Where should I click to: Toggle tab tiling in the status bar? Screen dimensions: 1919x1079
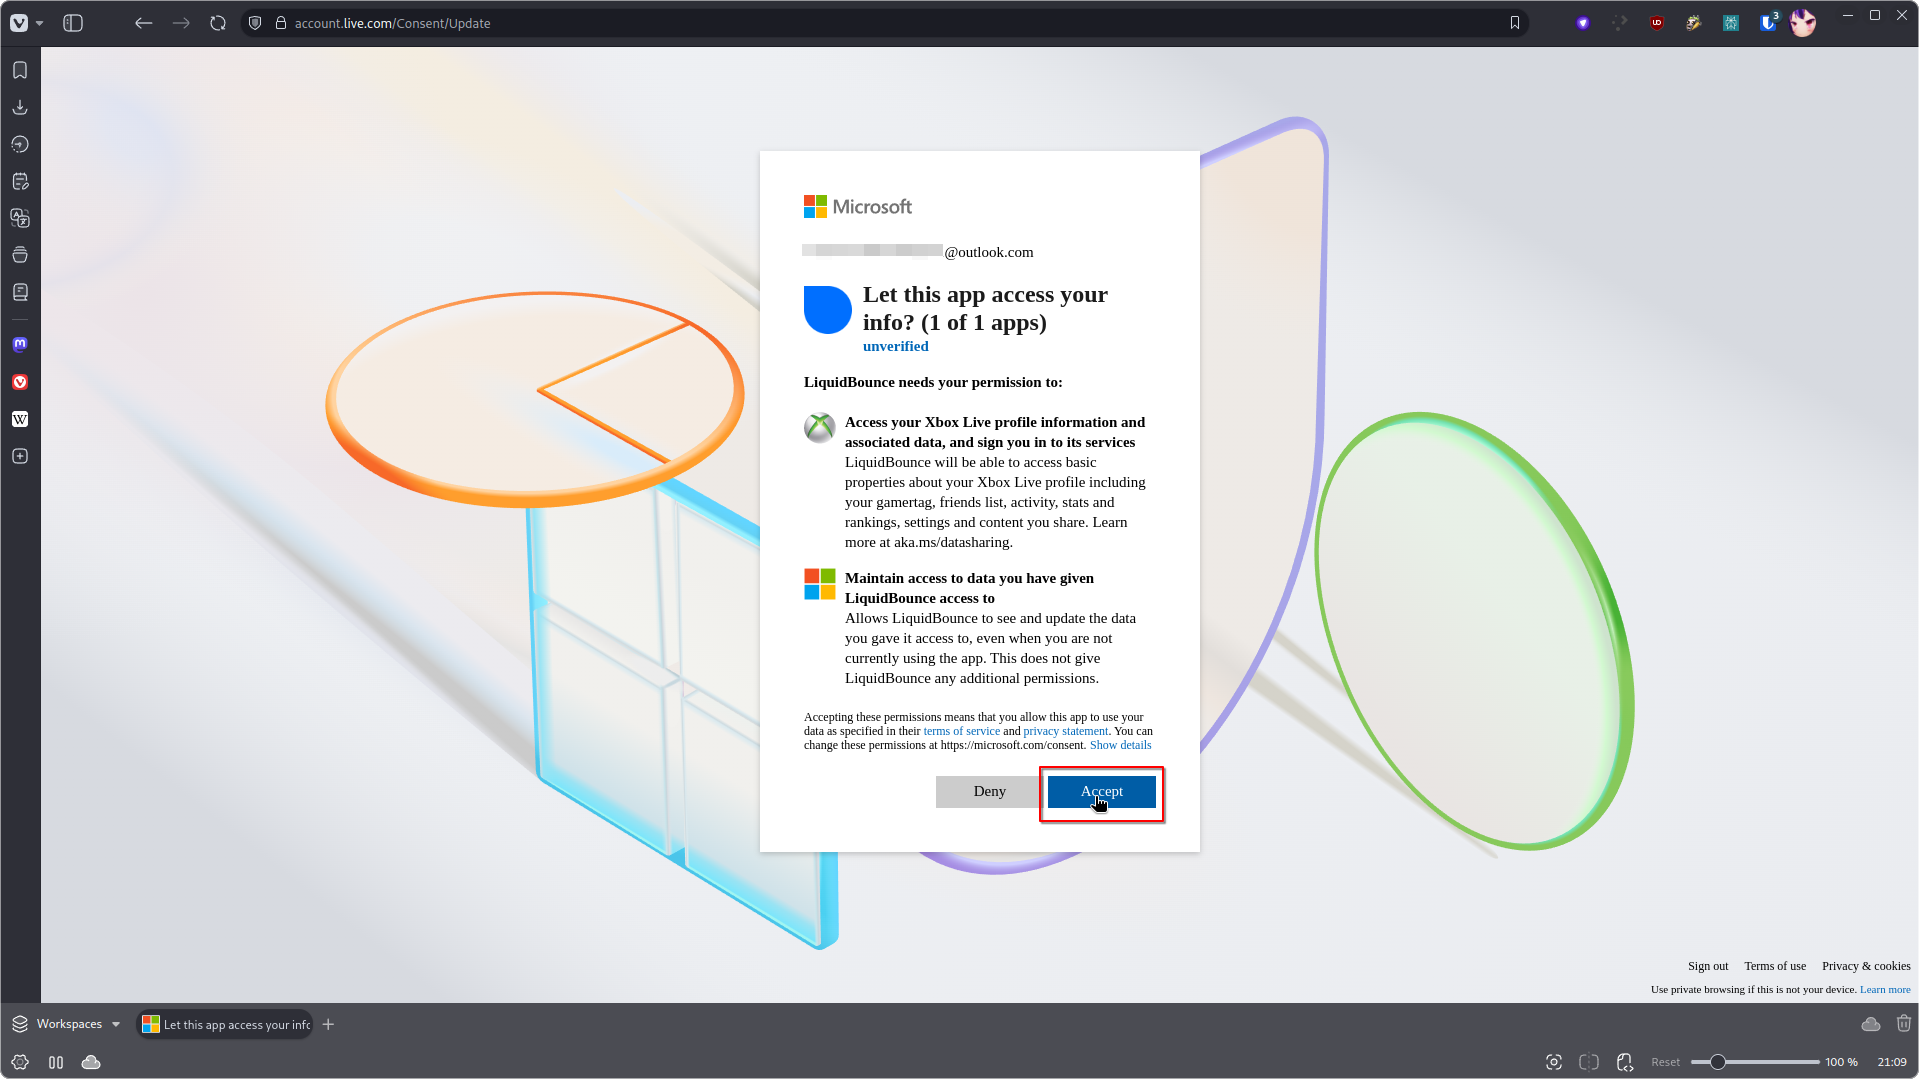coord(1587,1061)
